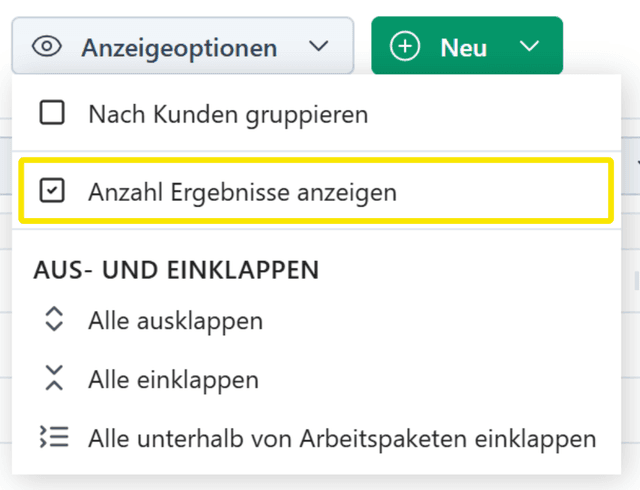The width and height of the screenshot is (640, 490).
Task: Uncheck the Anzahl Ergebnisse anzeigen checkbox
Action: 52,190
